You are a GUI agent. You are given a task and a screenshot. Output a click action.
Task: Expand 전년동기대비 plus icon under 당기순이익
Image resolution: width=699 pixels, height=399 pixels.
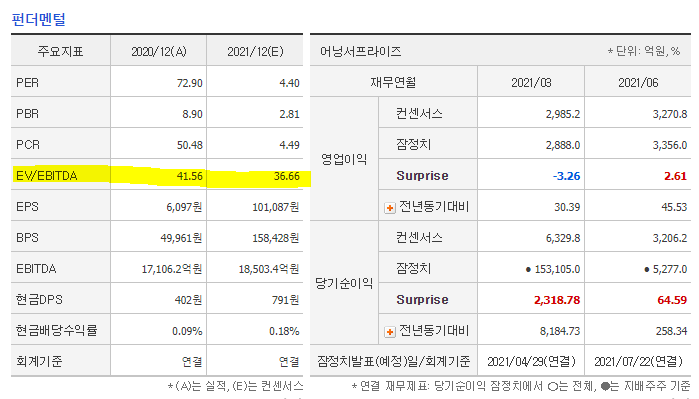pos(390,332)
